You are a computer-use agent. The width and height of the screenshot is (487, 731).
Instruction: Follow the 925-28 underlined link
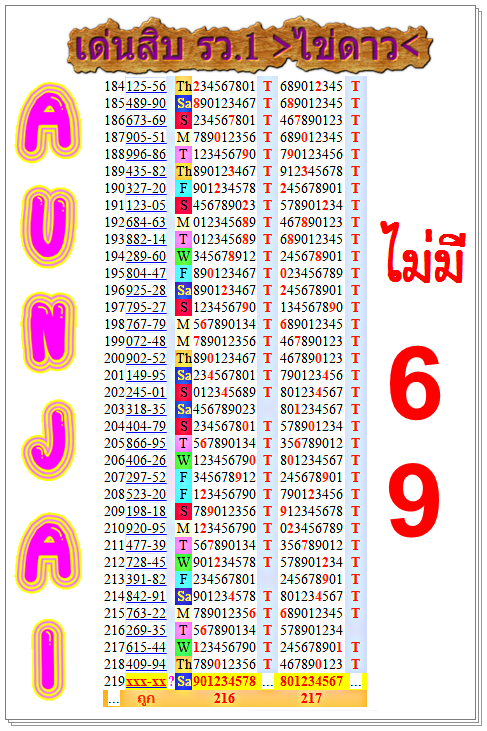146,290
